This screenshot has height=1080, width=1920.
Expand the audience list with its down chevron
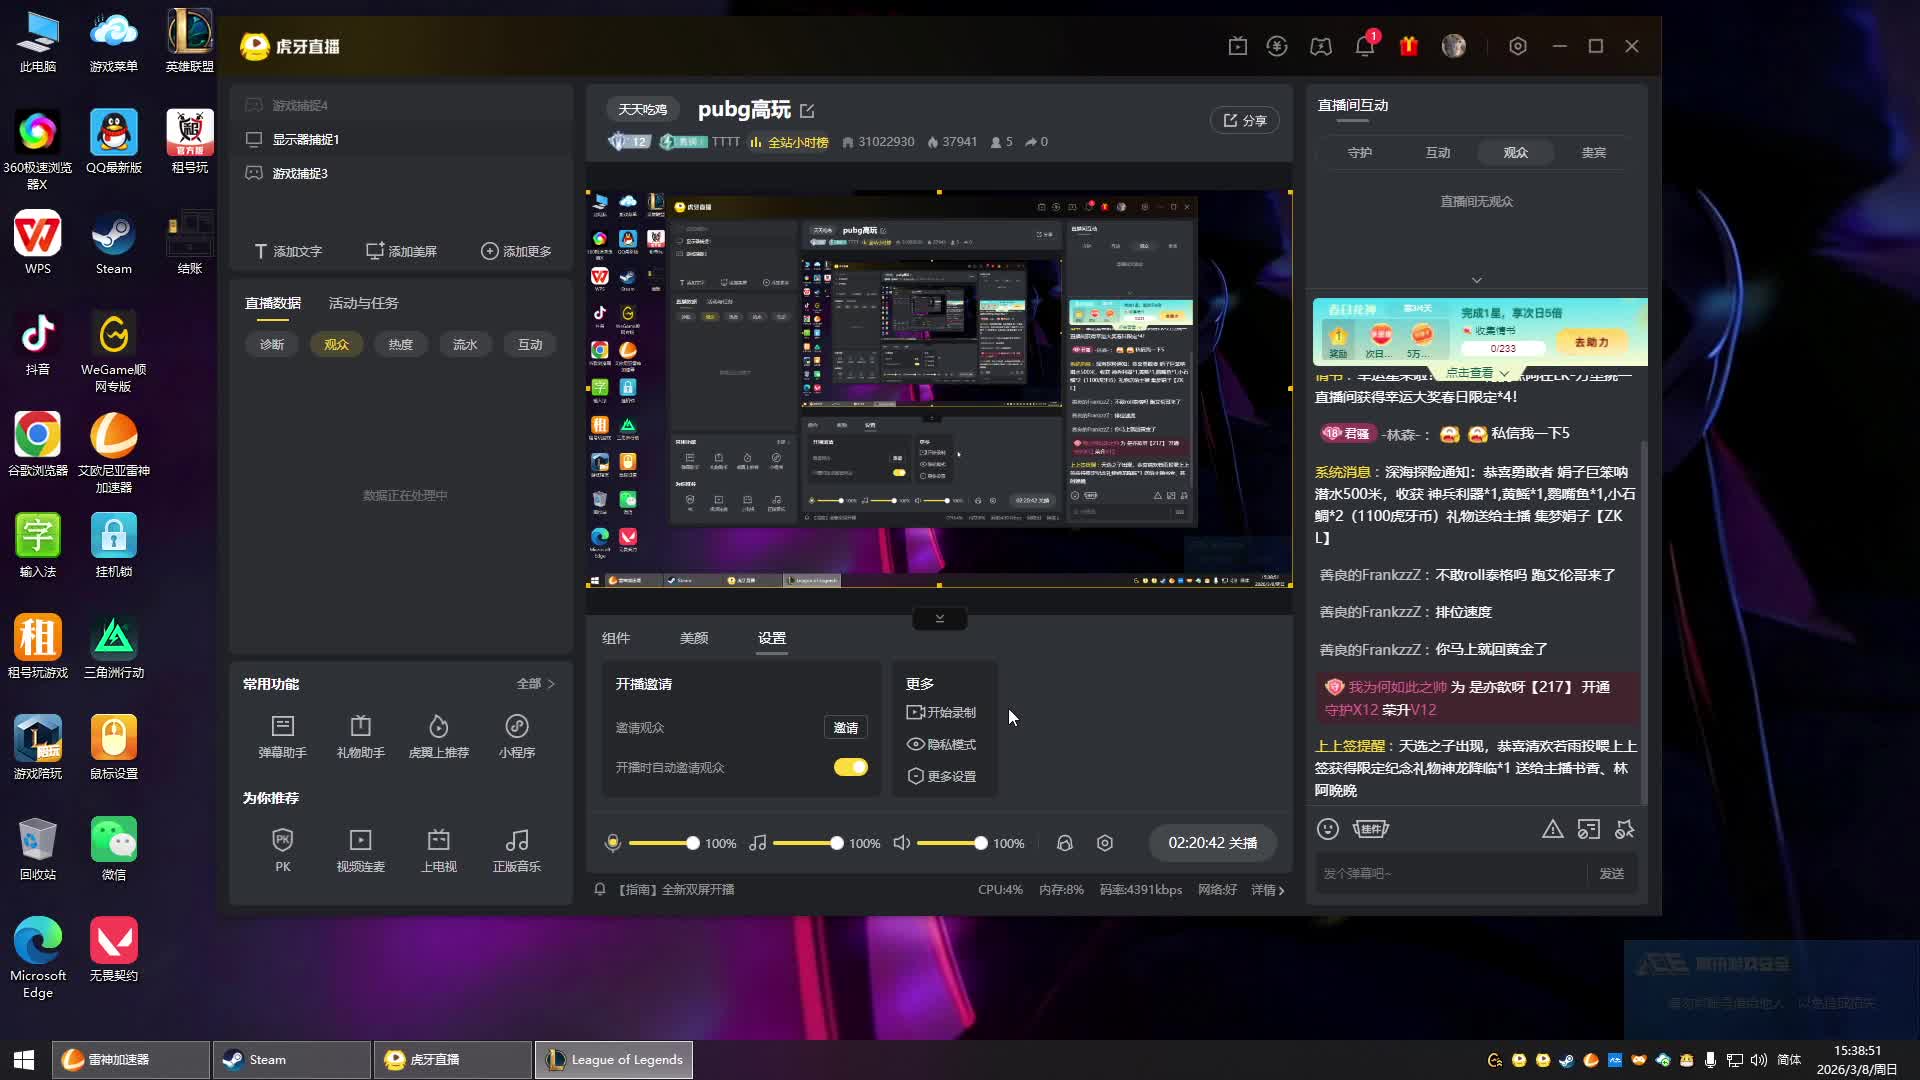(1476, 280)
